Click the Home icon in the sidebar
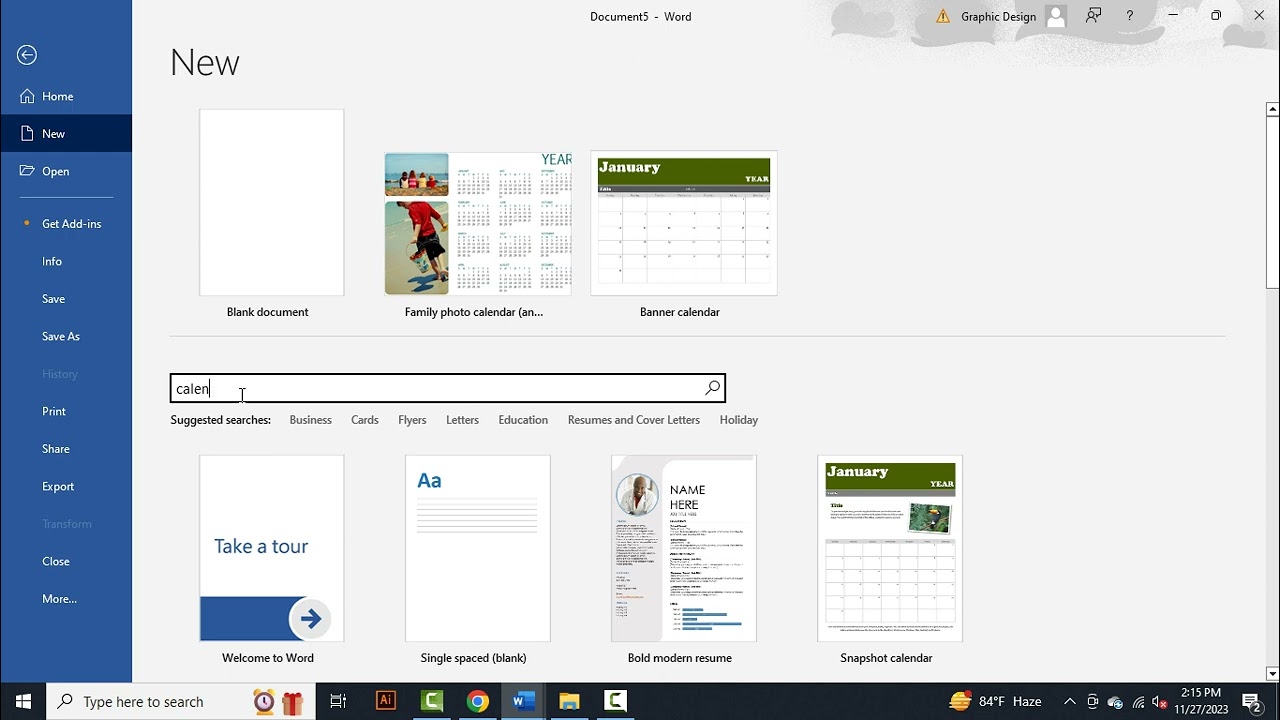This screenshot has width=1280, height=720. [x=27, y=96]
